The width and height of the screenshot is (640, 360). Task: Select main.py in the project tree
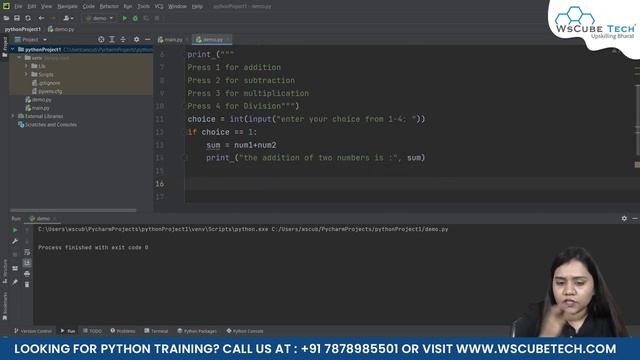coord(40,108)
